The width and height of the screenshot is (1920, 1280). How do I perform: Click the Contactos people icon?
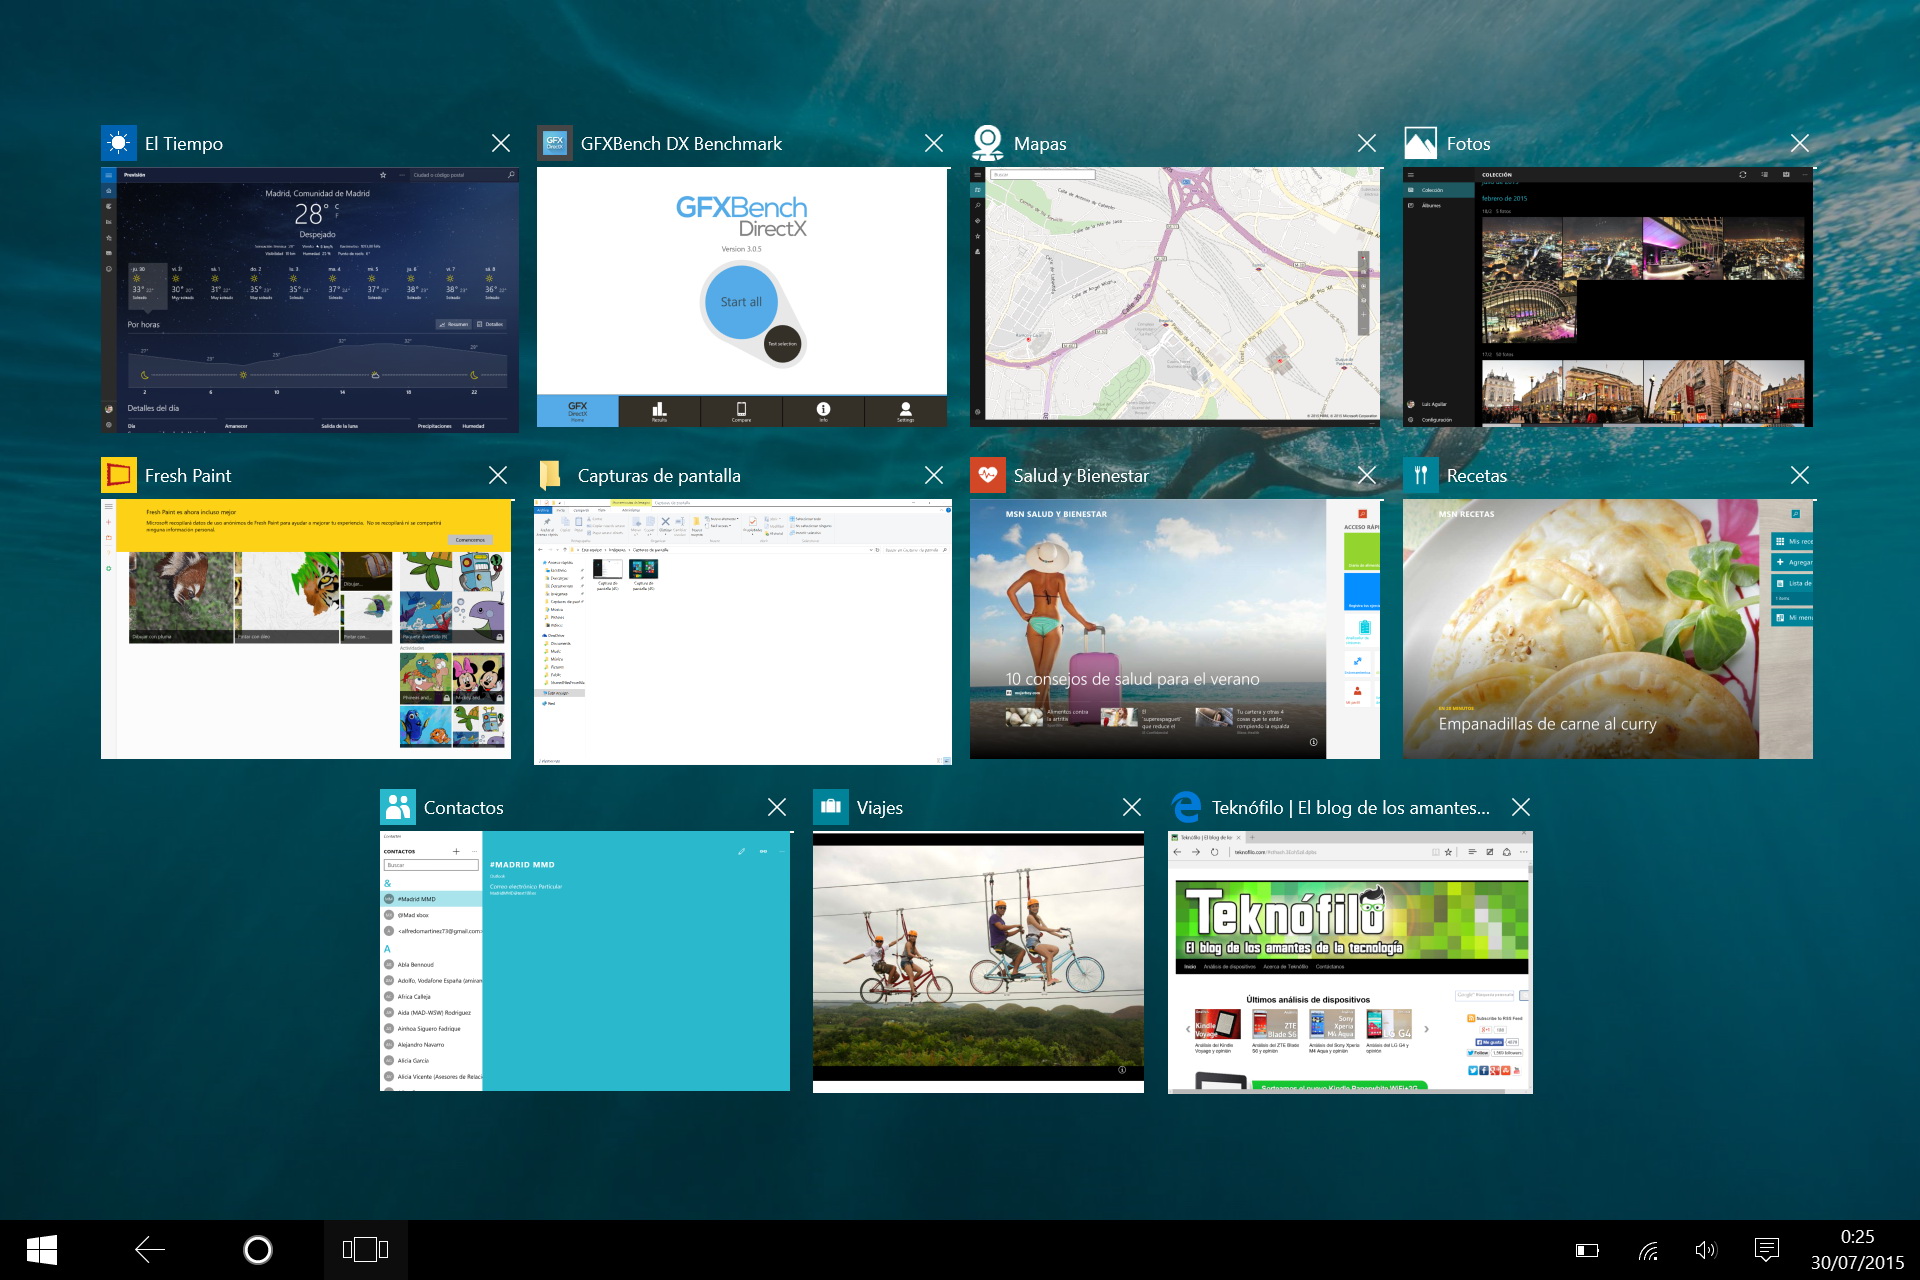pos(398,807)
